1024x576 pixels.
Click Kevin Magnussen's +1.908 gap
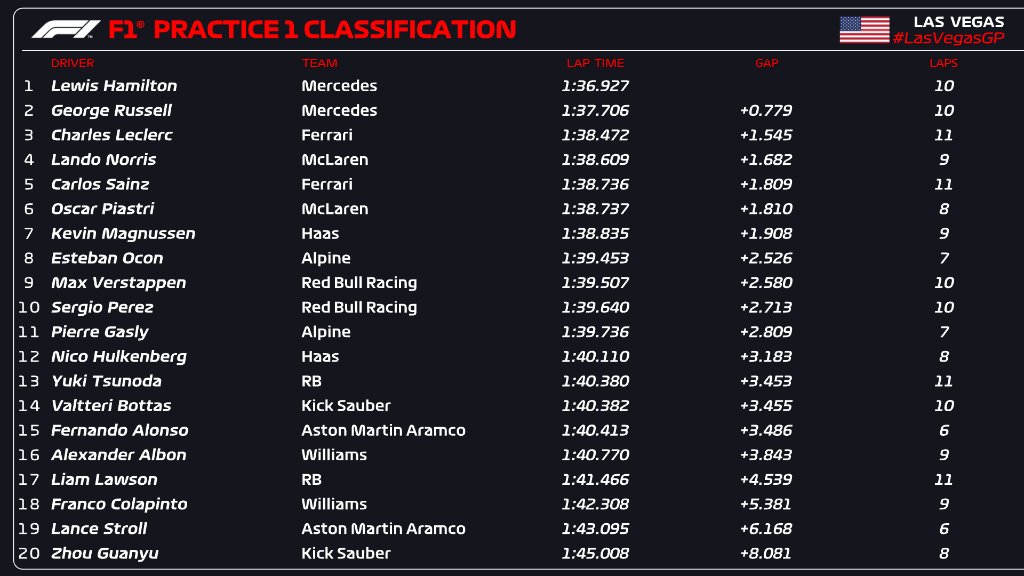click(766, 234)
